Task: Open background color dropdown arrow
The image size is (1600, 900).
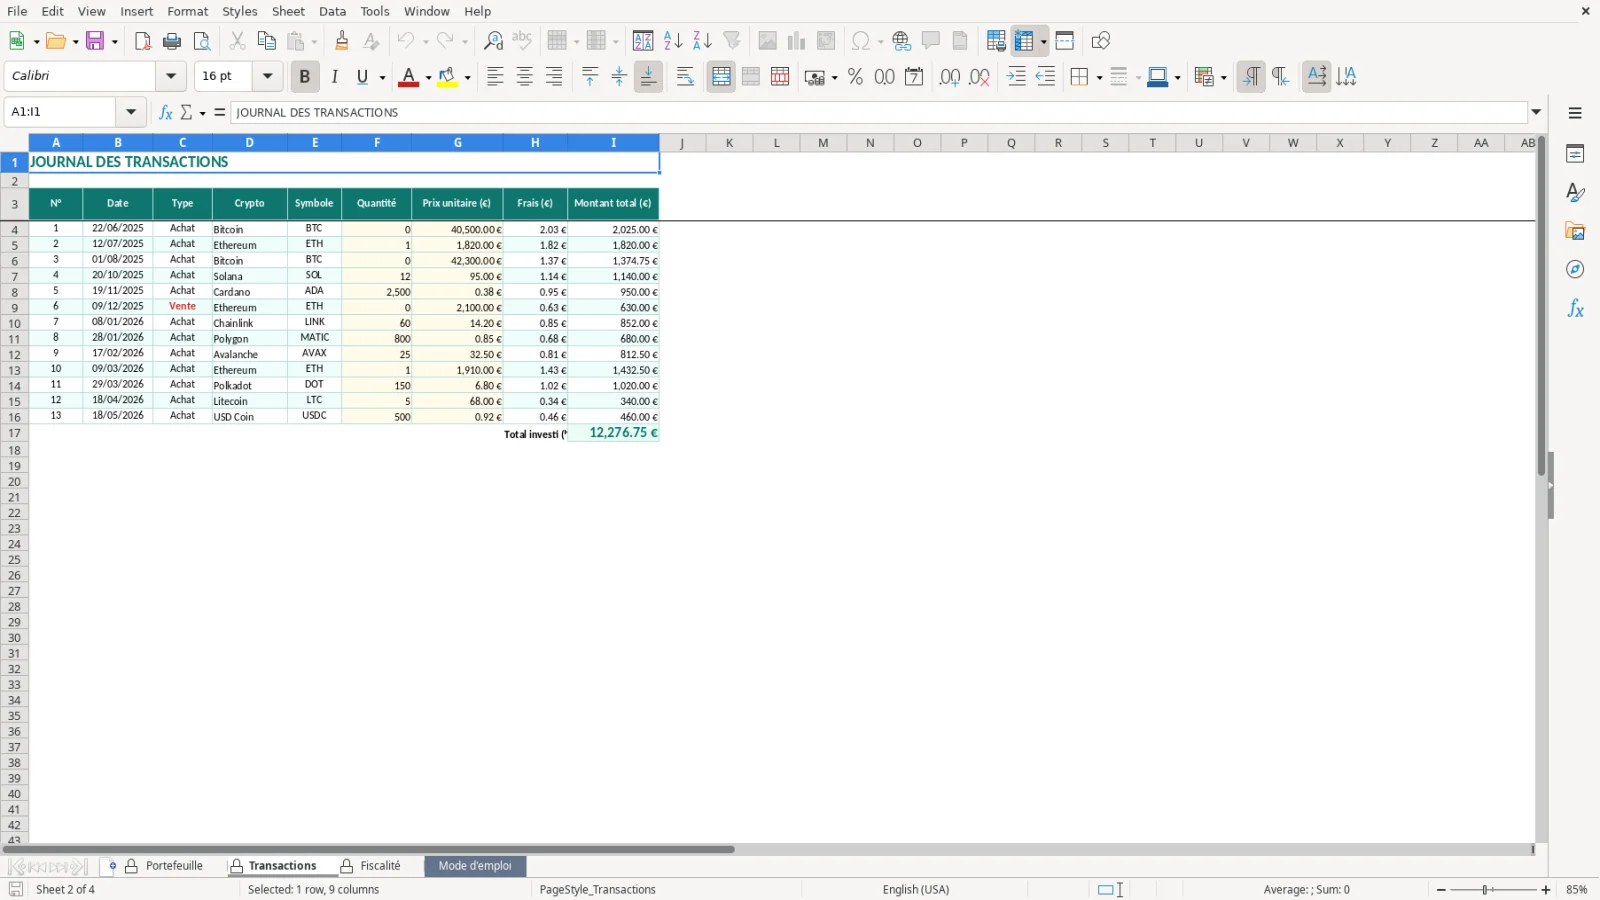Action: (467, 78)
